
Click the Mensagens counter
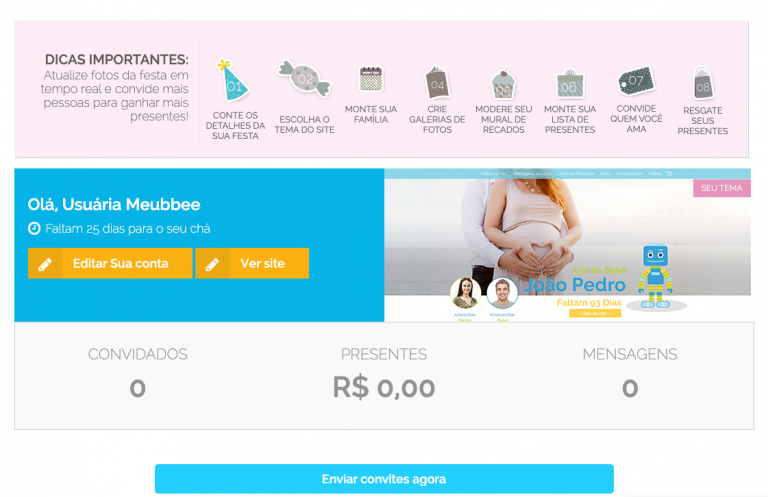[x=630, y=373]
